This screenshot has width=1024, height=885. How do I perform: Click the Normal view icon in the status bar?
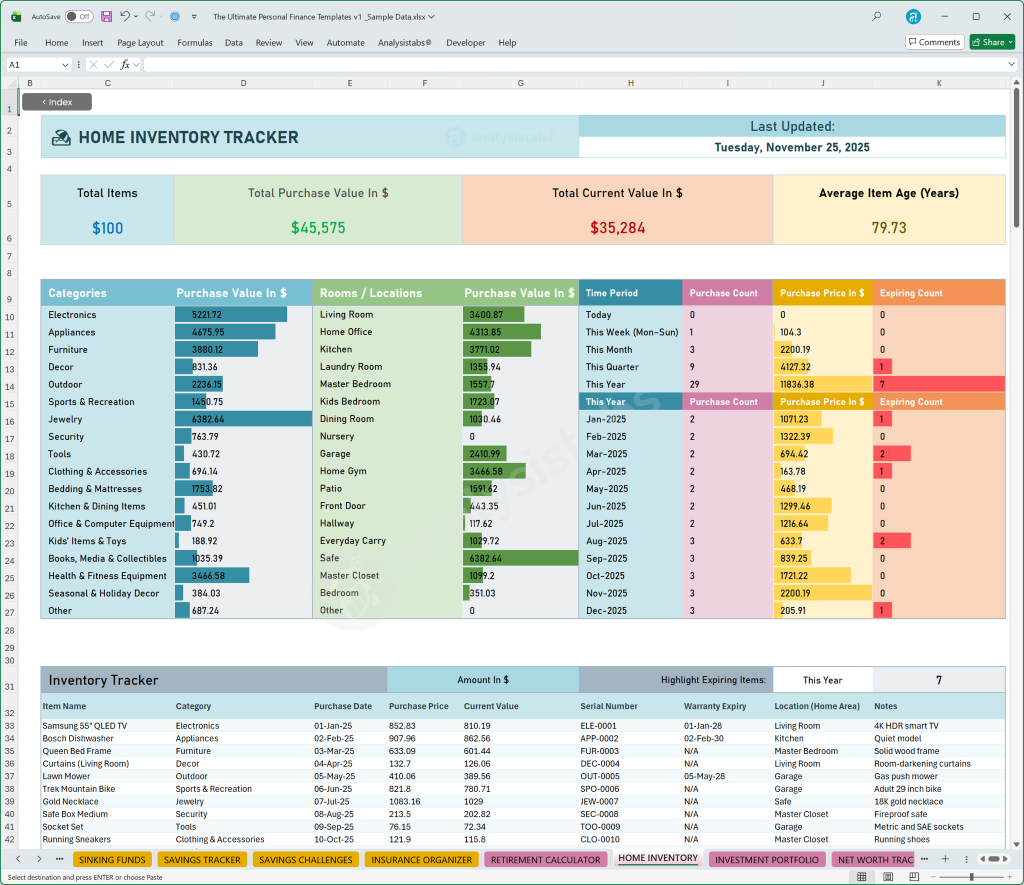(x=862, y=876)
